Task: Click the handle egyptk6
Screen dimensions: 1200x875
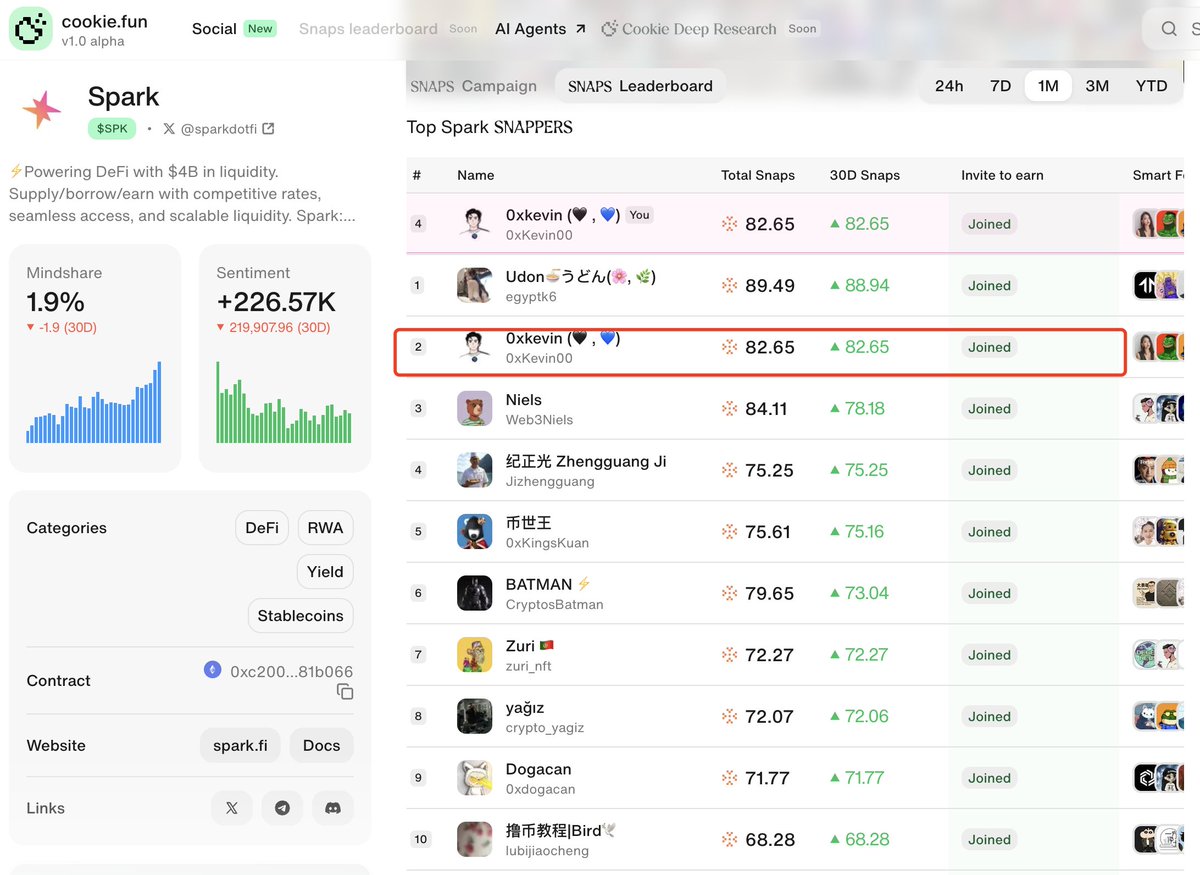Action: click(x=531, y=297)
